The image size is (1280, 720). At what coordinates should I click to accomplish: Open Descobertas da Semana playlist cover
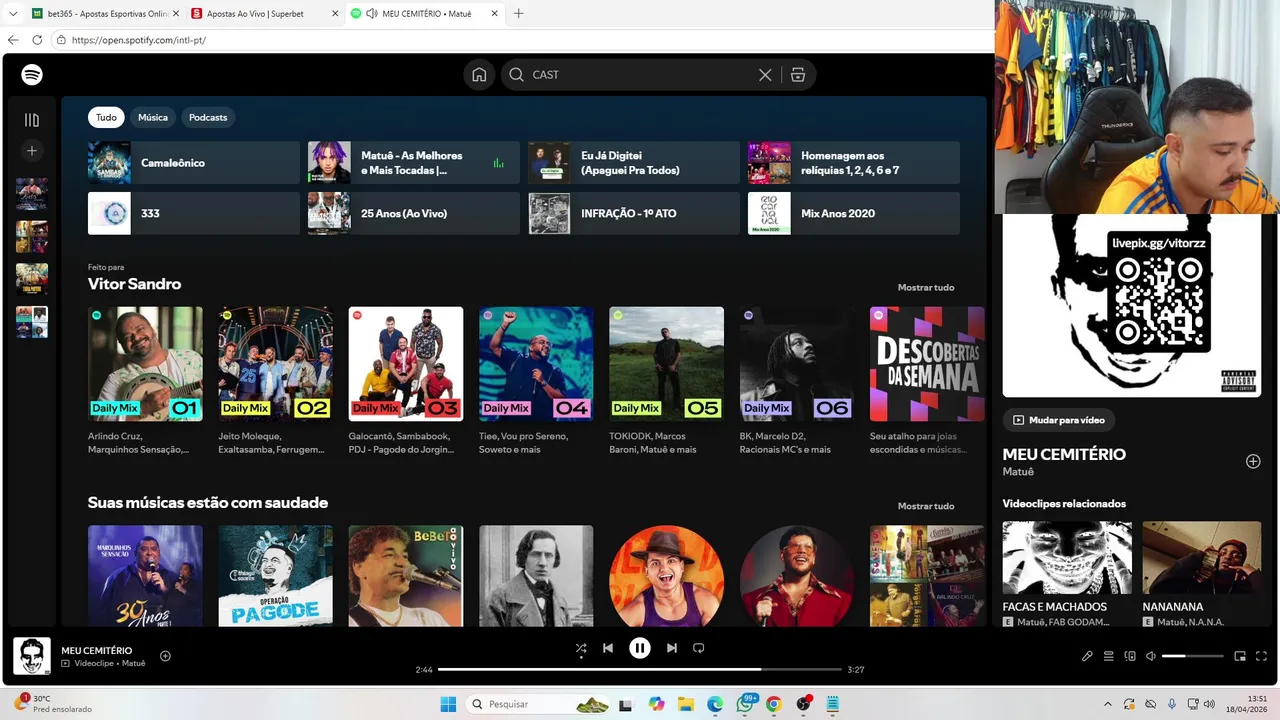(x=927, y=364)
